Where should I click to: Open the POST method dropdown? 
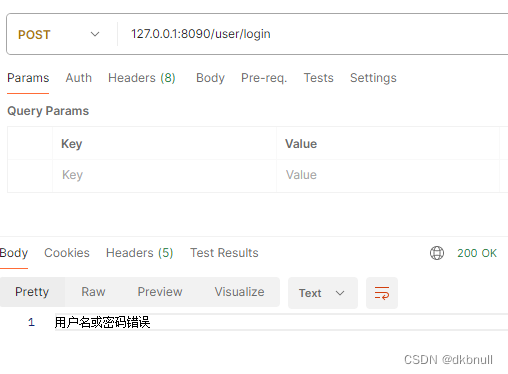59,34
